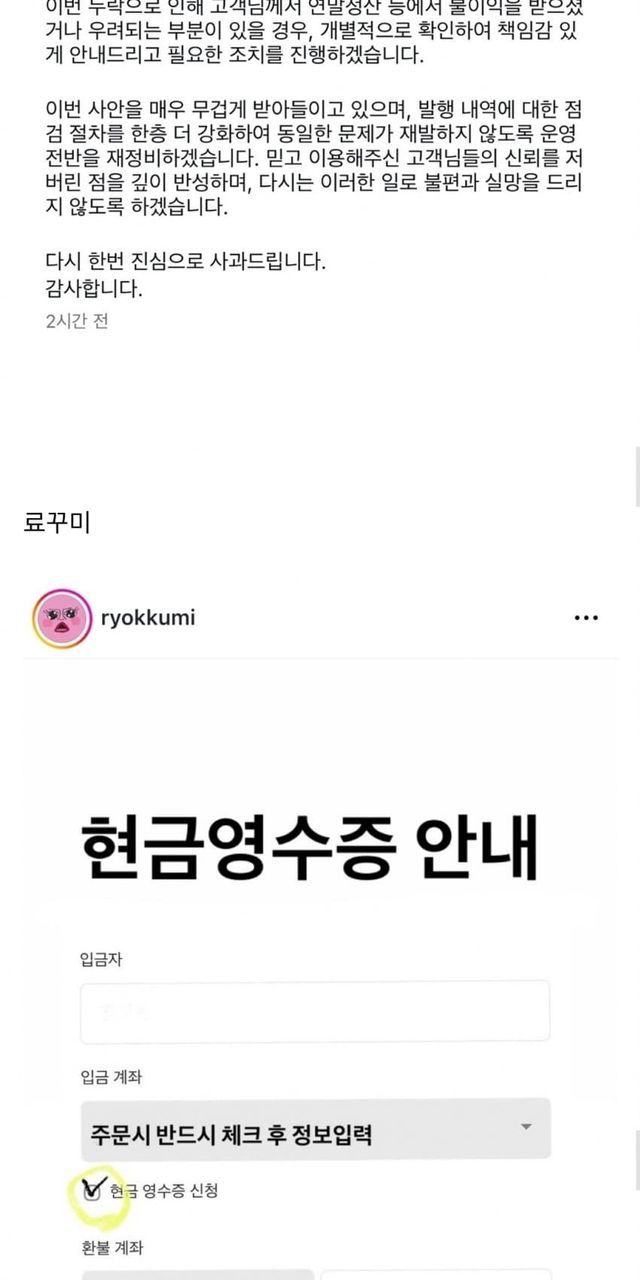The image size is (640, 1280).
Task: Open the ryokkumi profile avatar
Action: (x=63, y=618)
